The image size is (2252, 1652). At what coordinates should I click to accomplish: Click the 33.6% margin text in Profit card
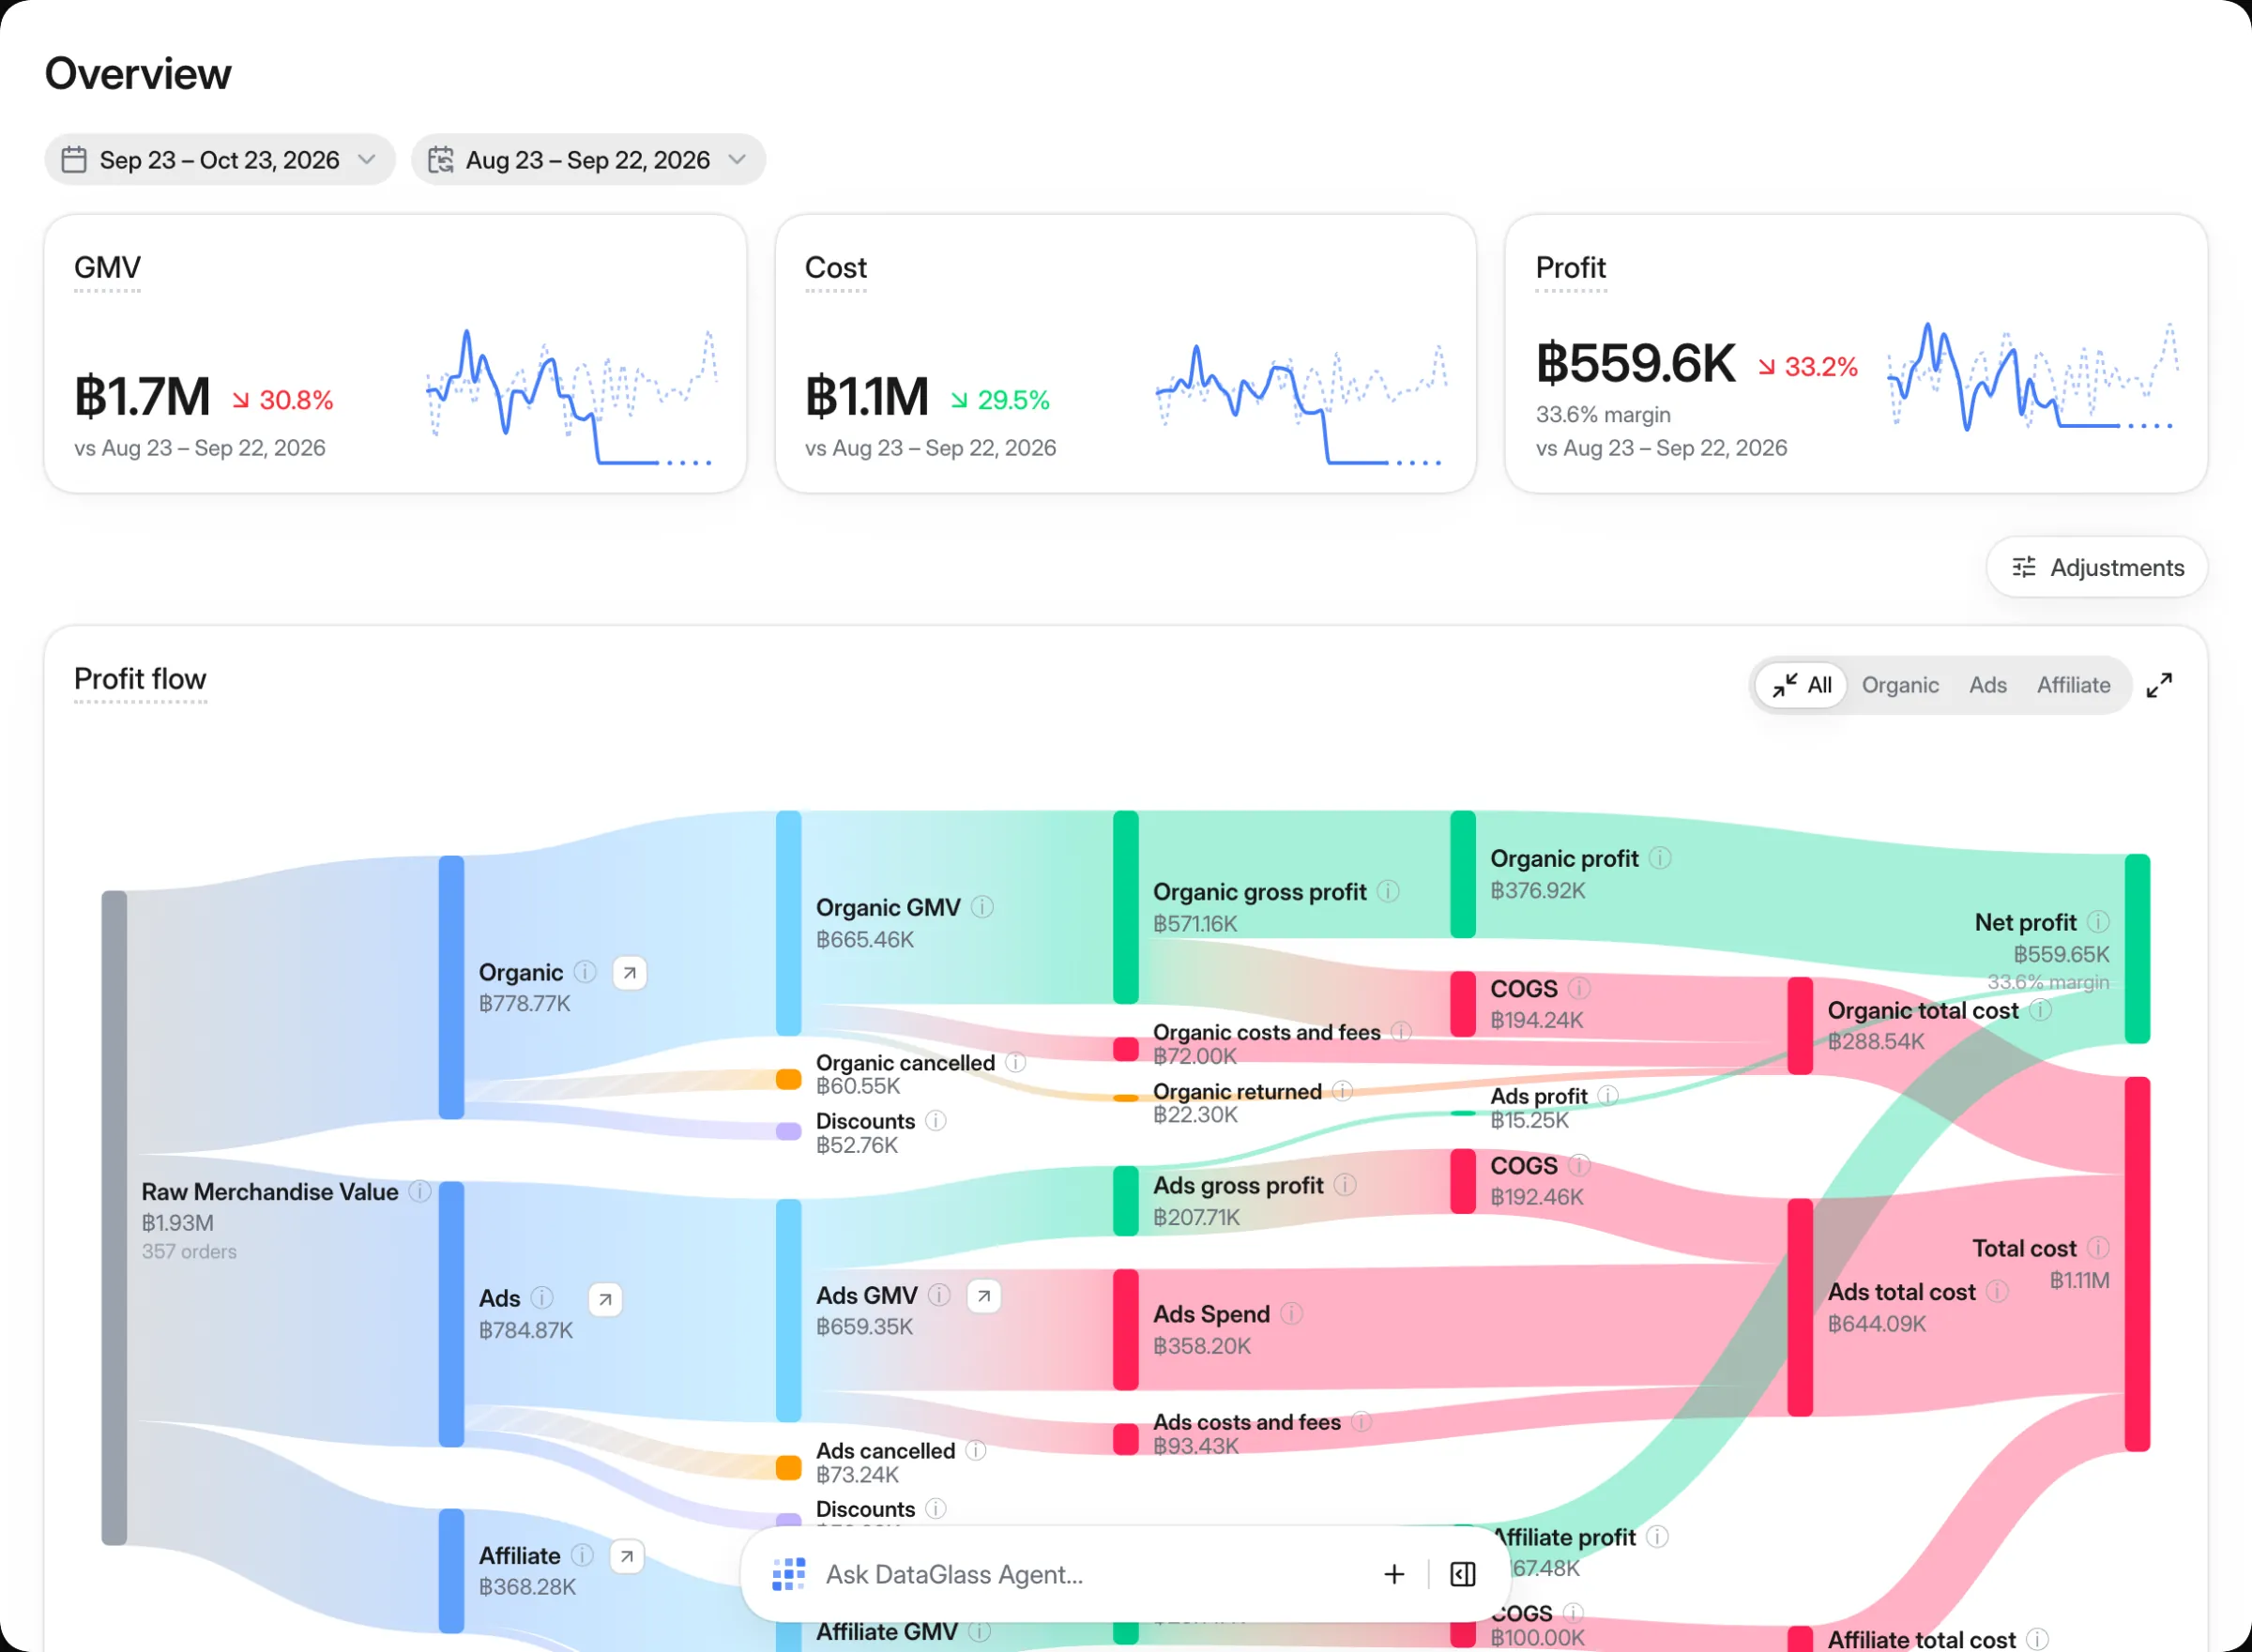pyautogui.click(x=1603, y=415)
